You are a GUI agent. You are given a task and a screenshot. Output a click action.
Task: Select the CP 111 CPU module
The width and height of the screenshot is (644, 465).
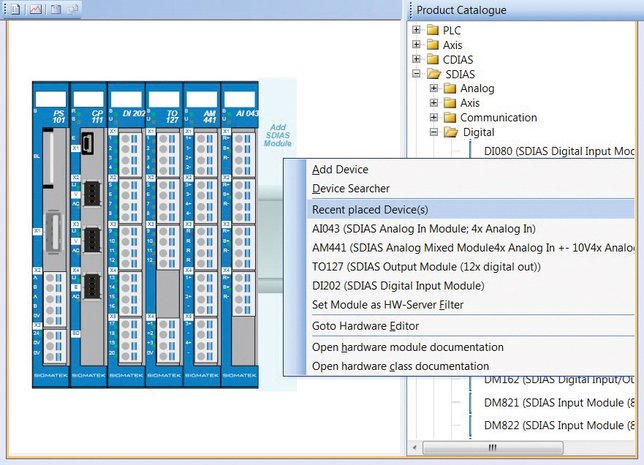coord(88,235)
